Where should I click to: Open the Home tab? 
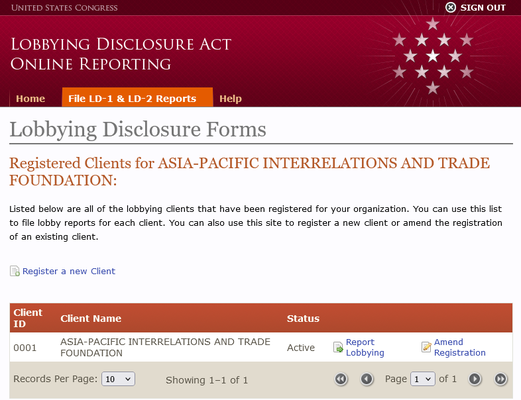[31, 99]
